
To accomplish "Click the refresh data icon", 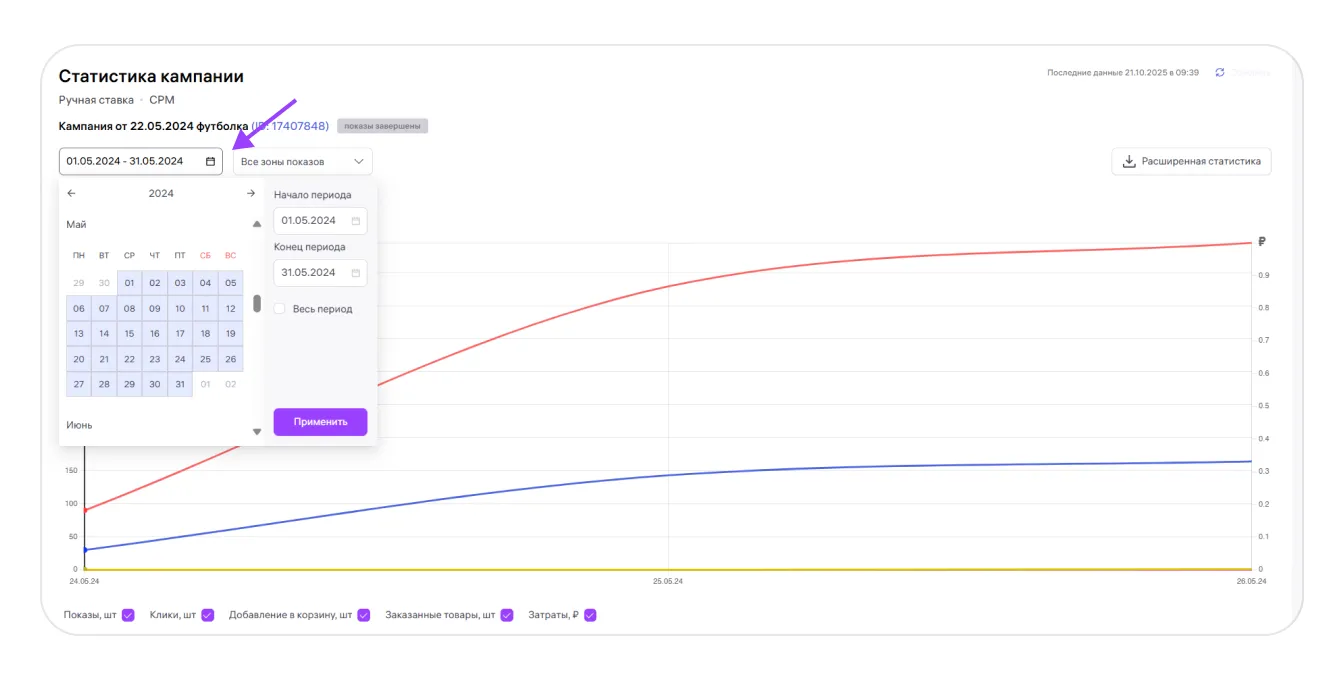I will click(1220, 73).
